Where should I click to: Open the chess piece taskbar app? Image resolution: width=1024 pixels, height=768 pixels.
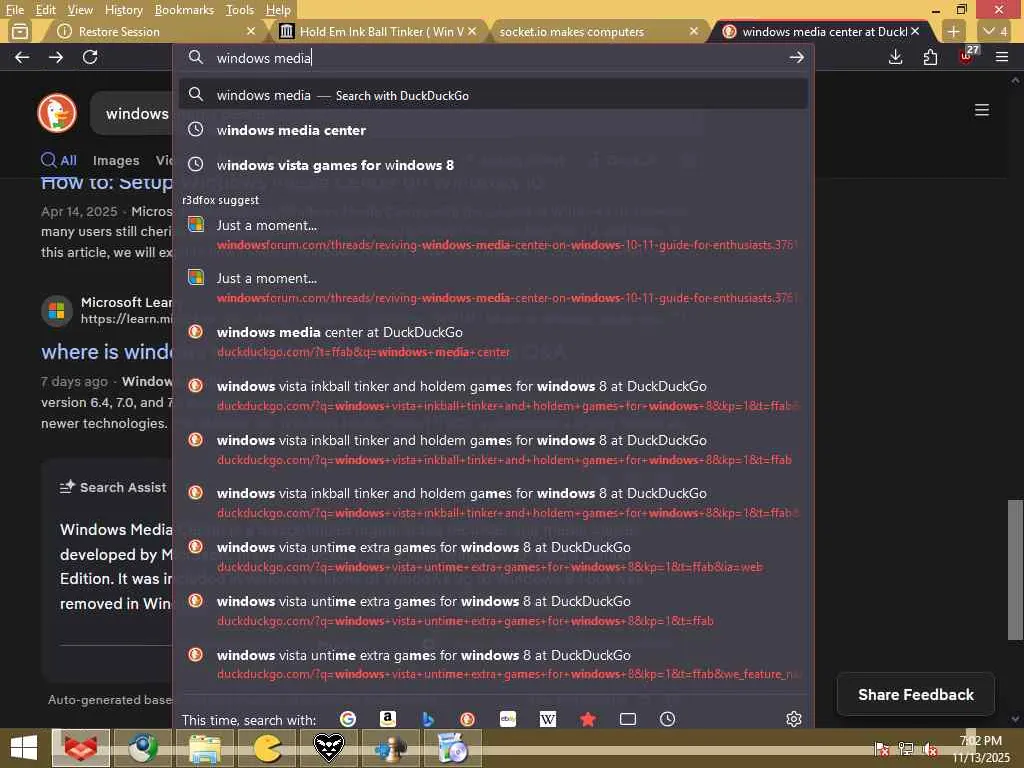pos(391,748)
